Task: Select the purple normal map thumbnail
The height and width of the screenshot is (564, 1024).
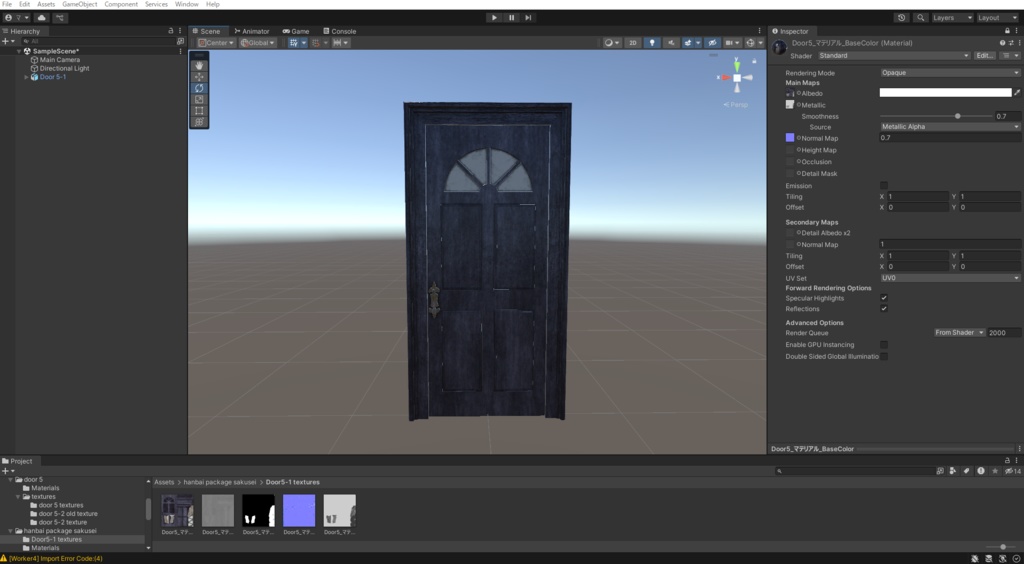Action: [x=298, y=510]
